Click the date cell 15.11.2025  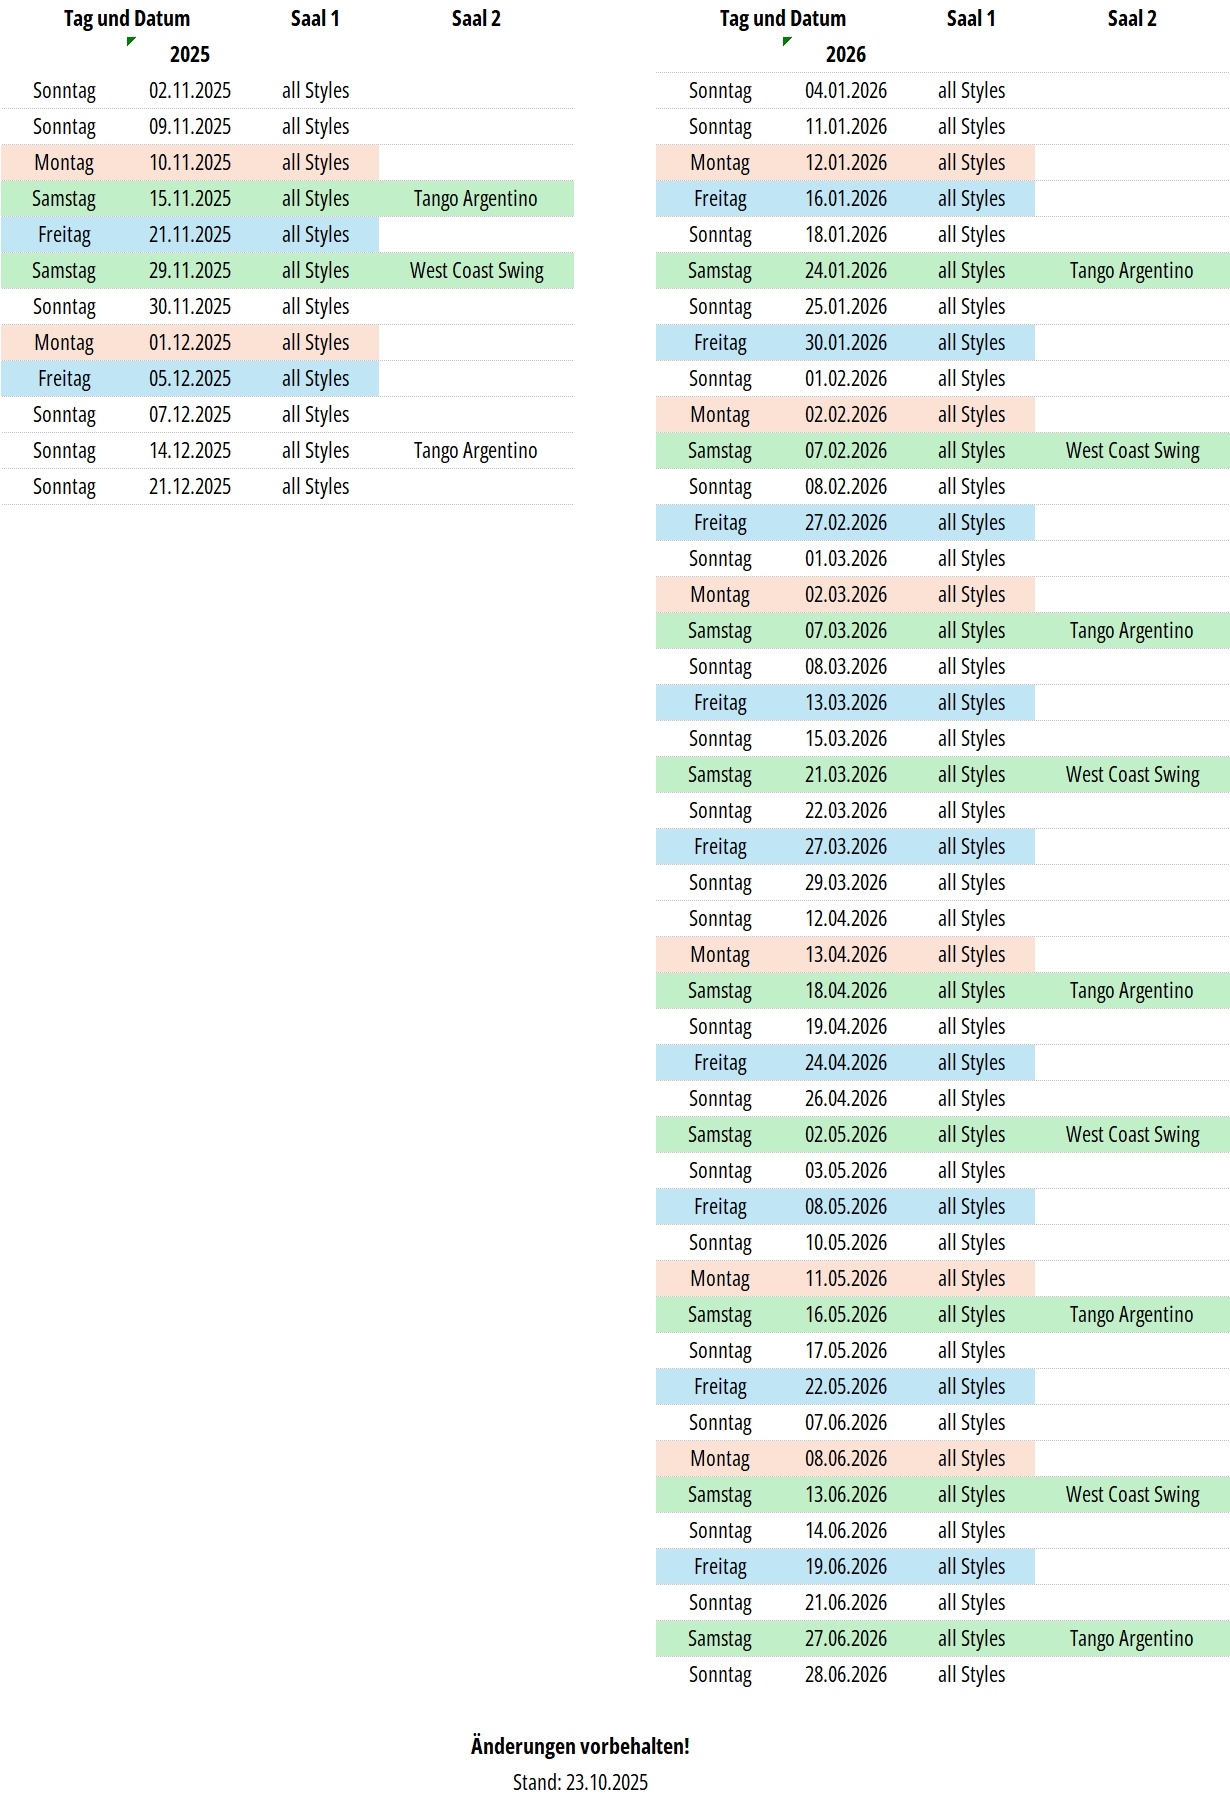pos(189,199)
